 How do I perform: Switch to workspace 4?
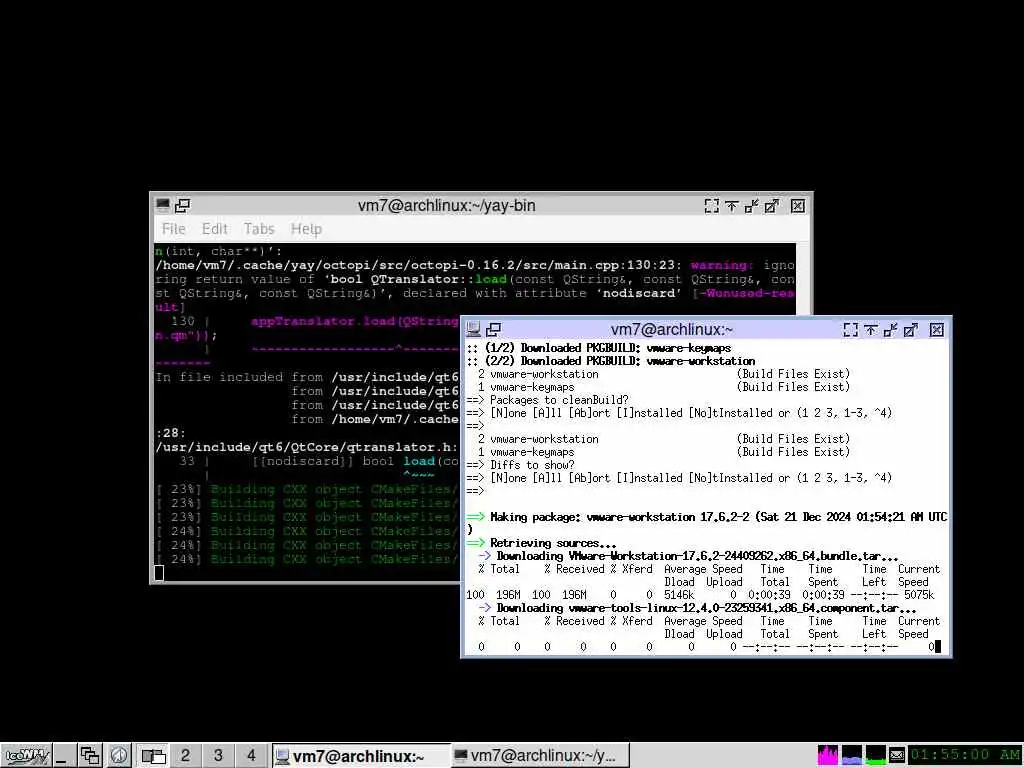click(x=251, y=756)
